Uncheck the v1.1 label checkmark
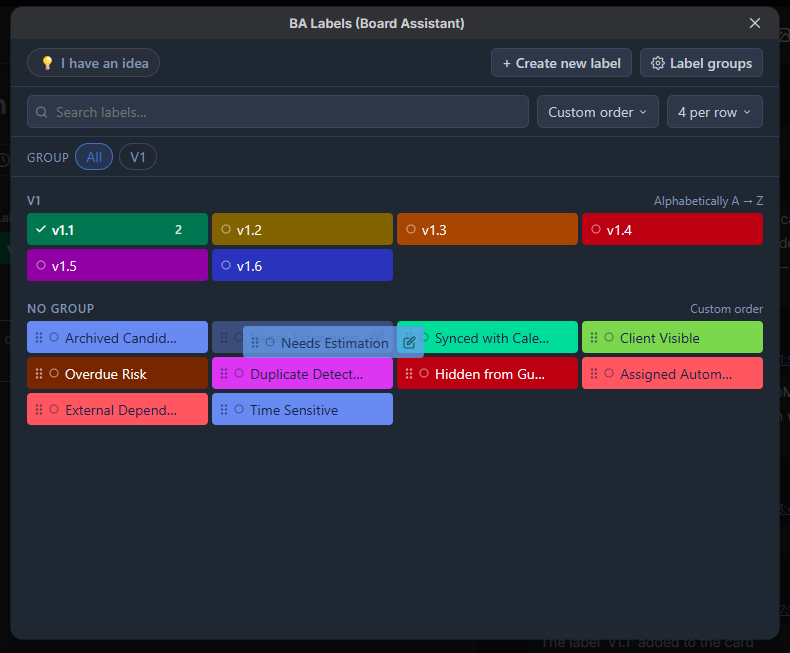Image resolution: width=790 pixels, height=653 pixels. point(41,229)
